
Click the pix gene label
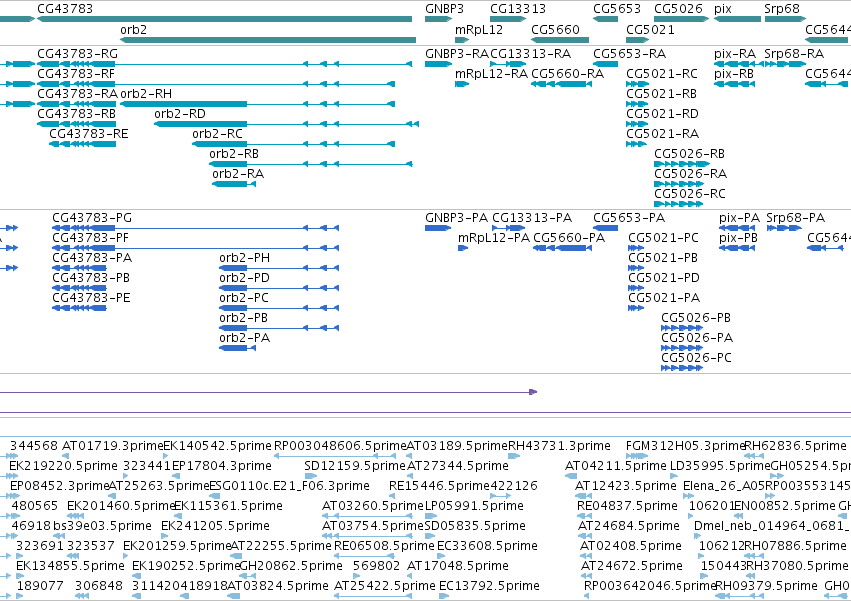tap(723, 9)
